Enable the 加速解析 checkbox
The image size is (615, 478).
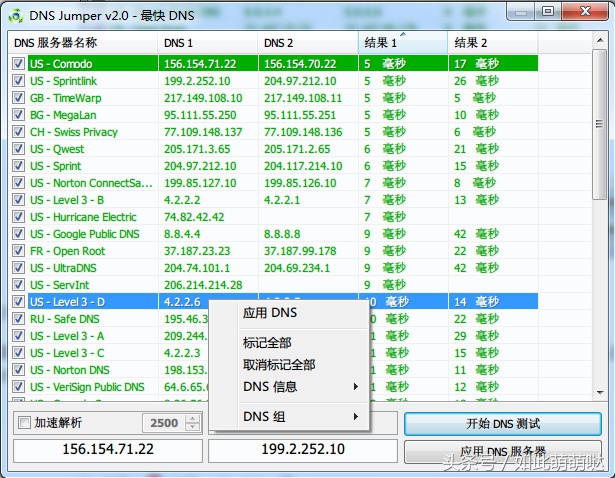coord(24,423)
